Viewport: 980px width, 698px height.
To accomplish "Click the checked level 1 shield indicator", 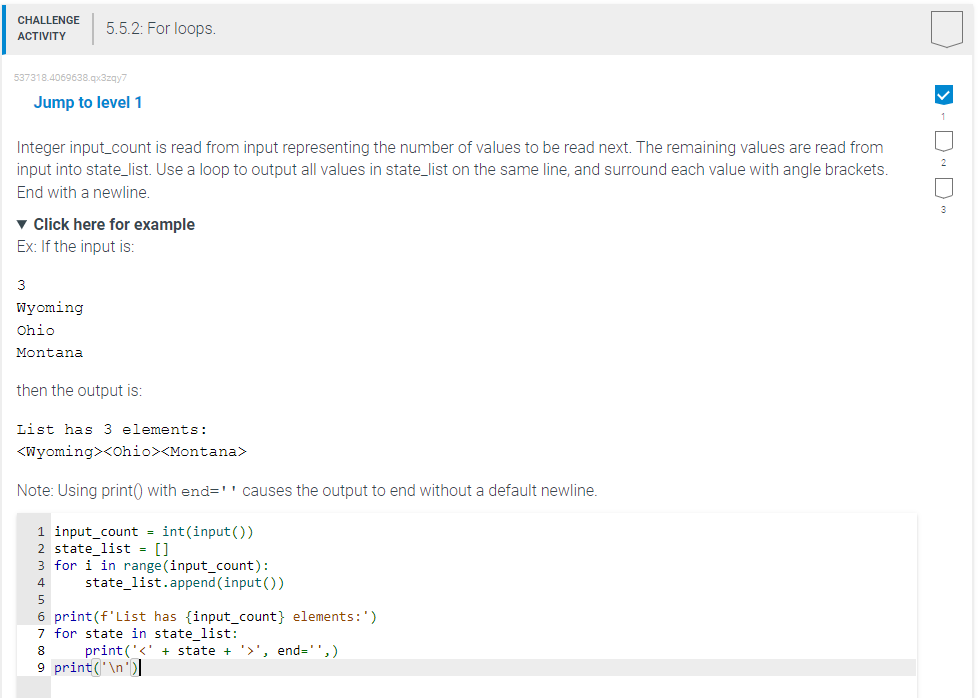I will 943,95.
